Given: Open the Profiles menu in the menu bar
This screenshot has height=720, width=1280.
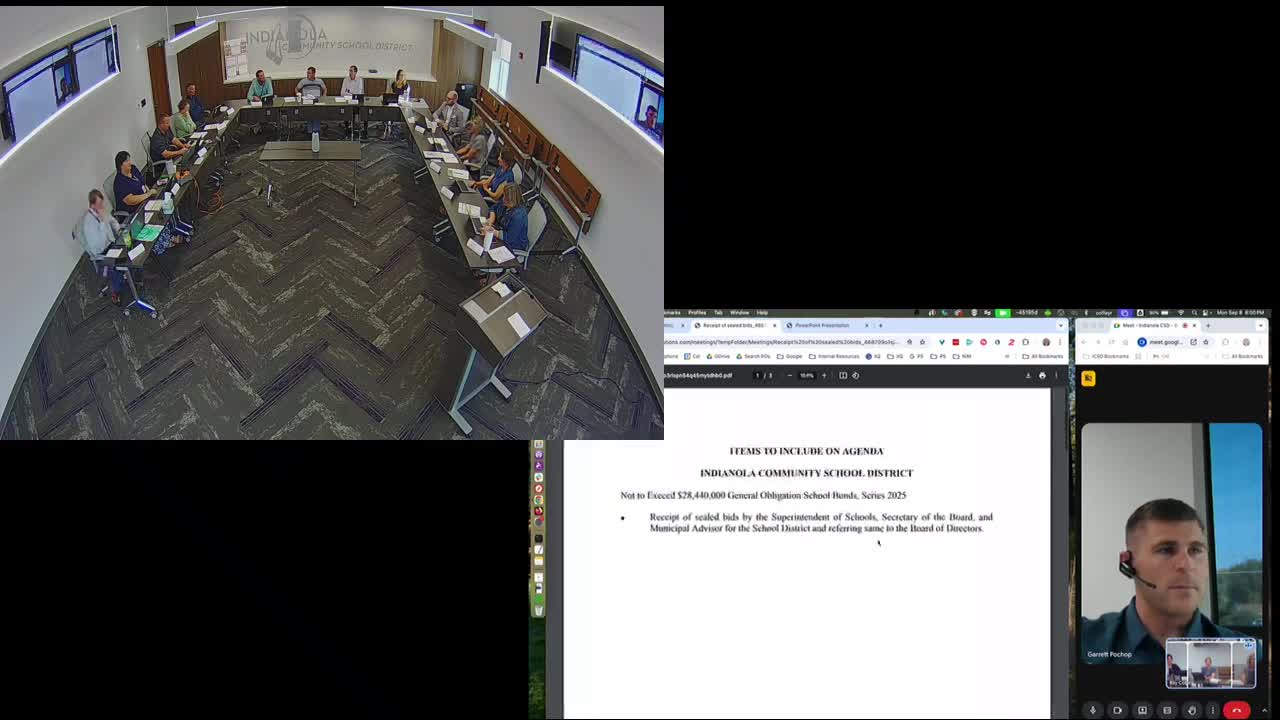Looking at the screenshot, I should click(697, 312).
